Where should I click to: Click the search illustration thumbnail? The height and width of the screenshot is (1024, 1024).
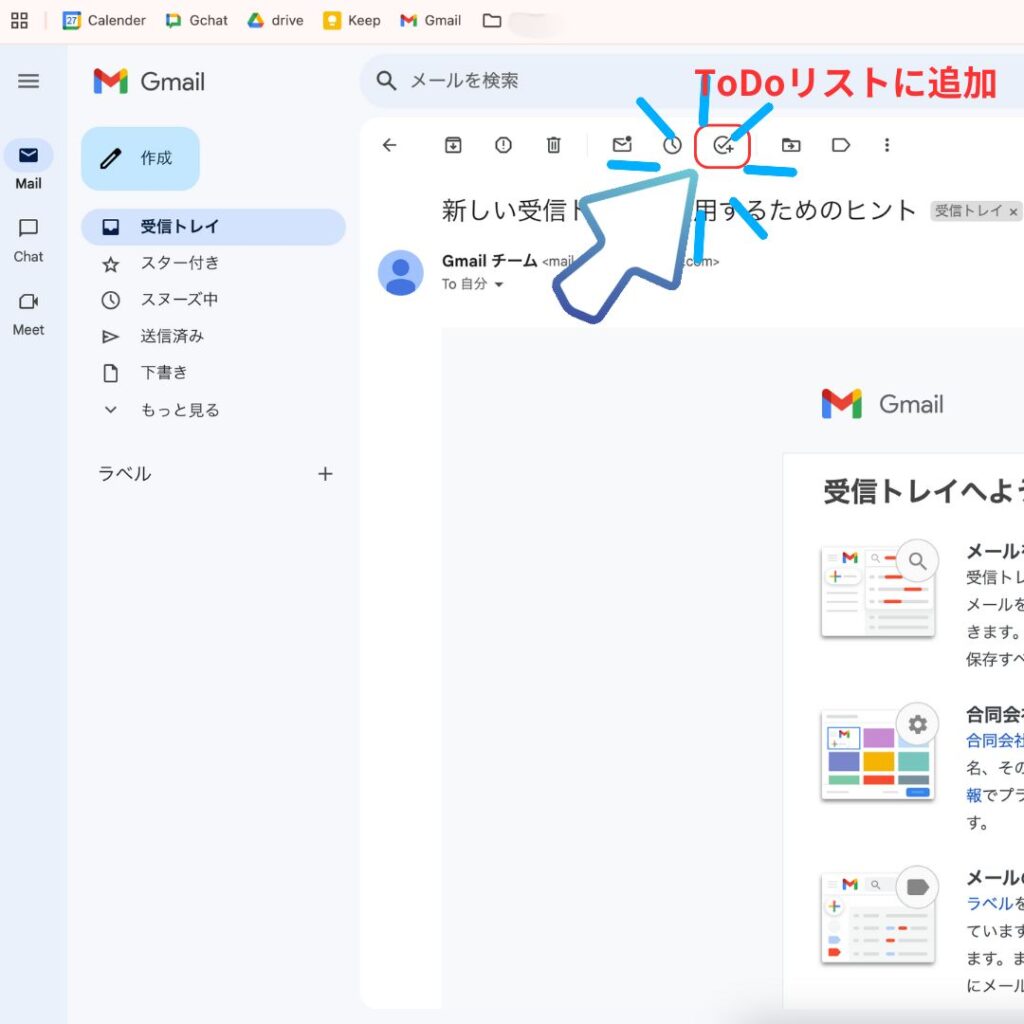[878, 590]
